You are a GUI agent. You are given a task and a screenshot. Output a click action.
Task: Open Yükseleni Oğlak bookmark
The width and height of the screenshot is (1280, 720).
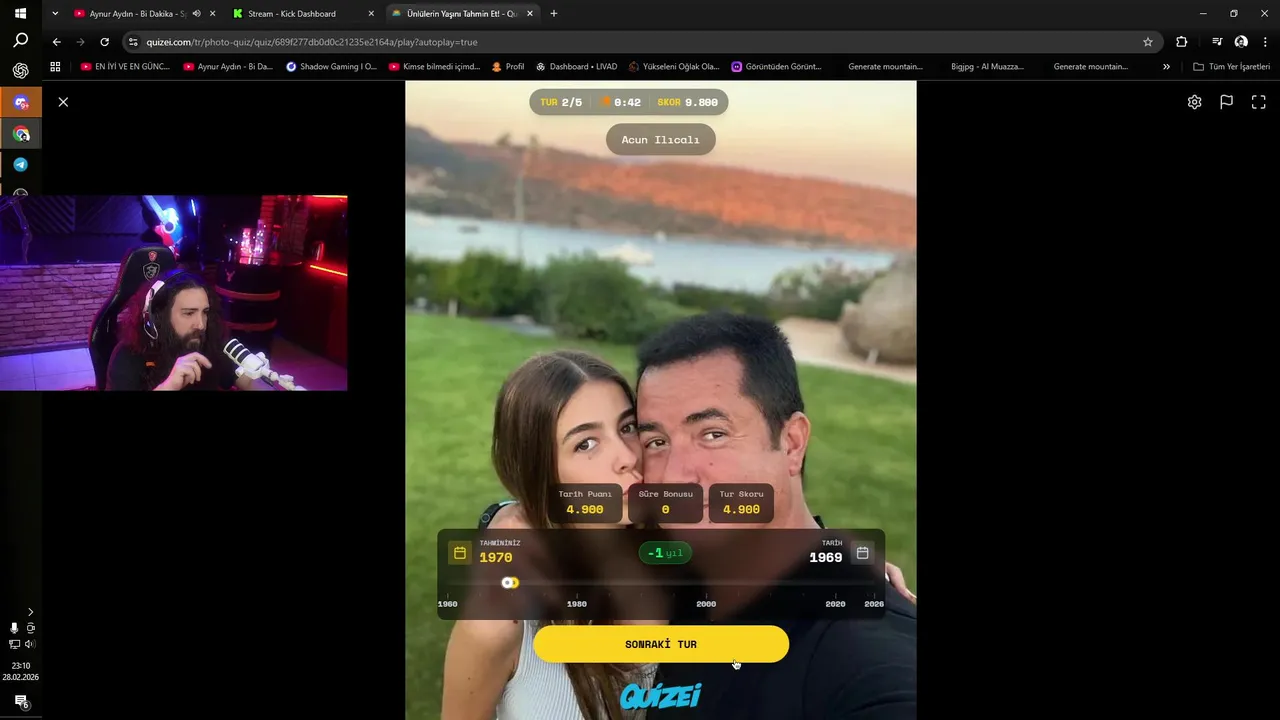coord(674,67)
